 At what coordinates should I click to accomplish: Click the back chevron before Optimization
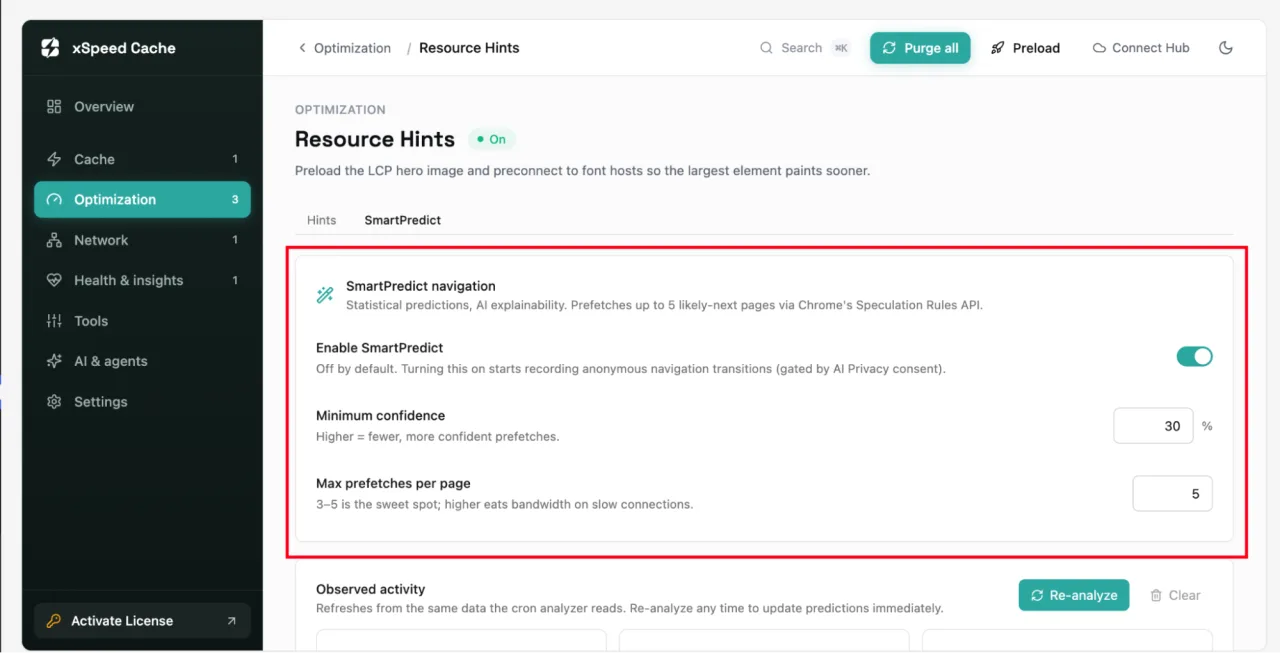point(302,48)
